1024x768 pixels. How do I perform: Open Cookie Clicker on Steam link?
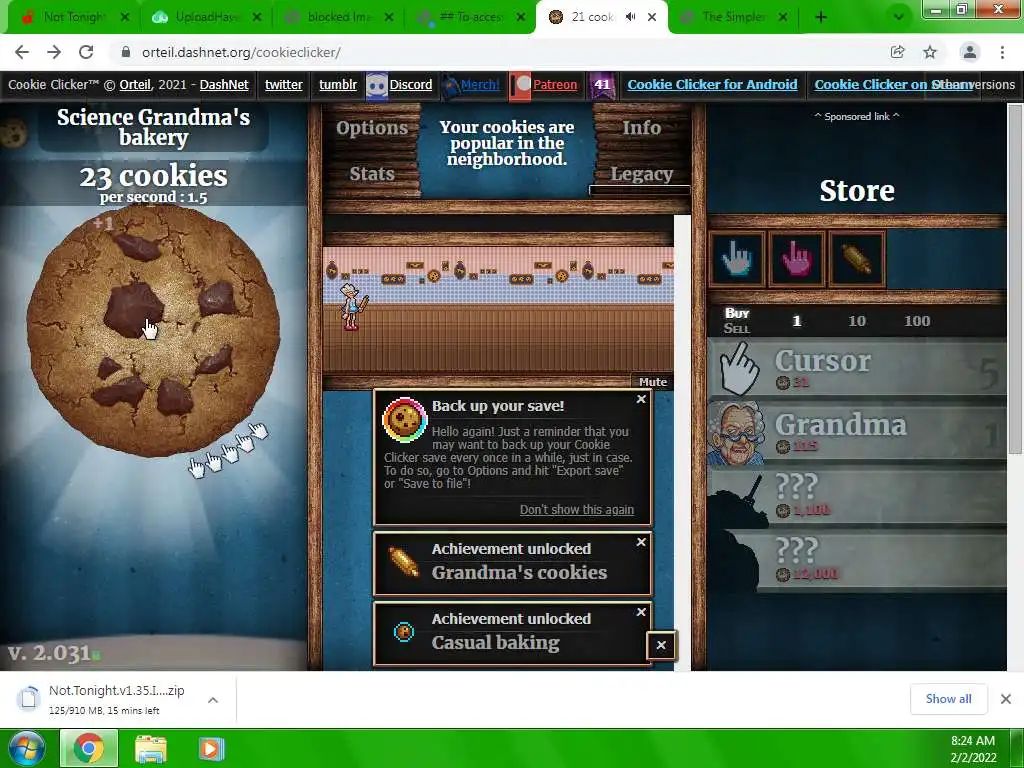coord(891,84)
